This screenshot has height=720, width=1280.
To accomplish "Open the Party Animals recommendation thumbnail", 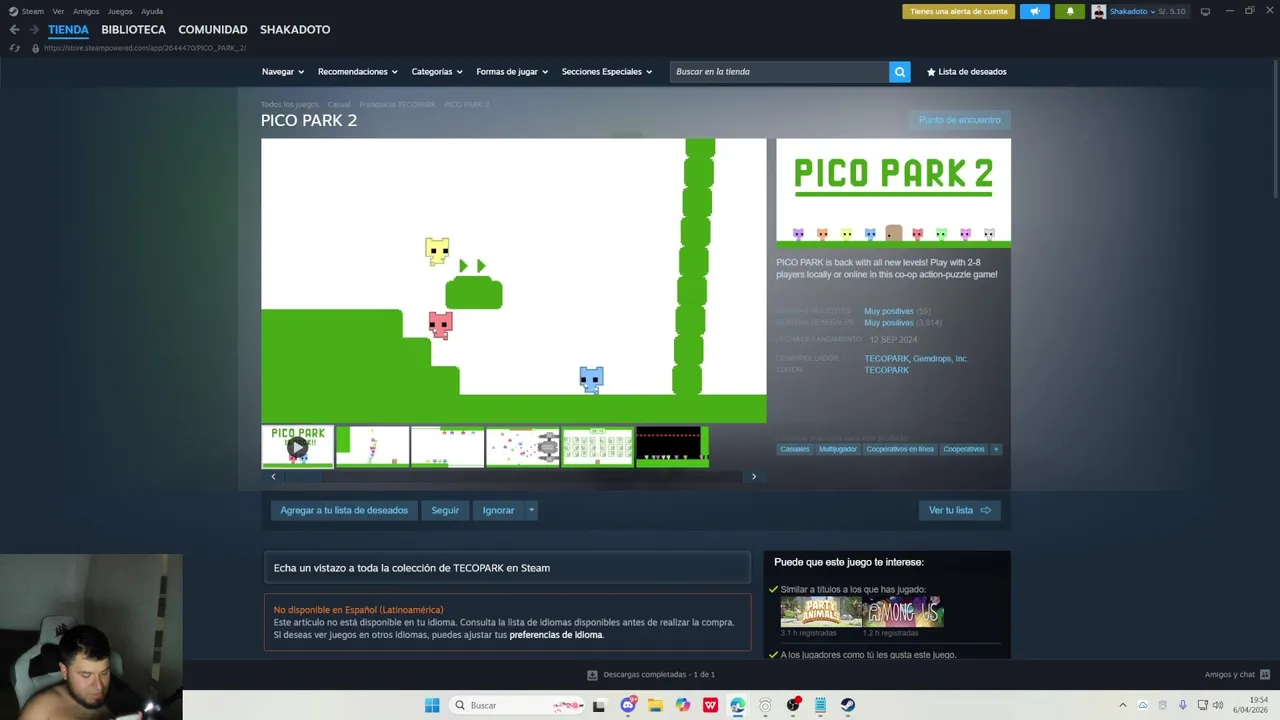I will [x=821, y=612].
